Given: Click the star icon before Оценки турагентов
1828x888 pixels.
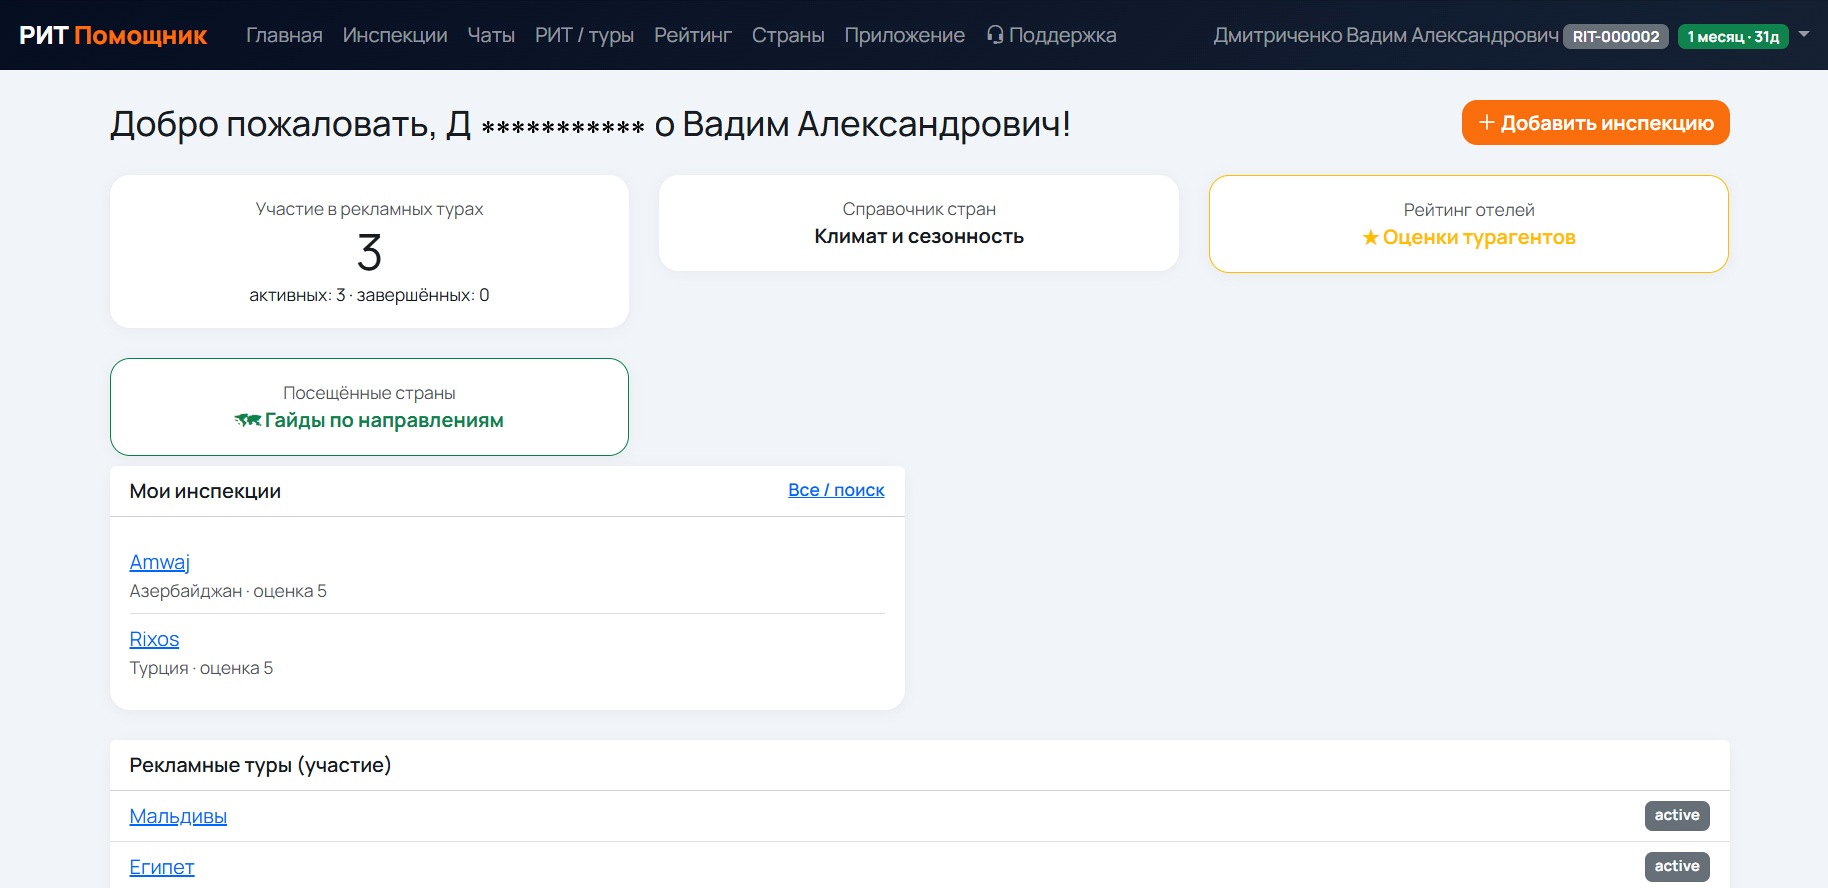Looking at the screenshot, I should [1370, 237].
